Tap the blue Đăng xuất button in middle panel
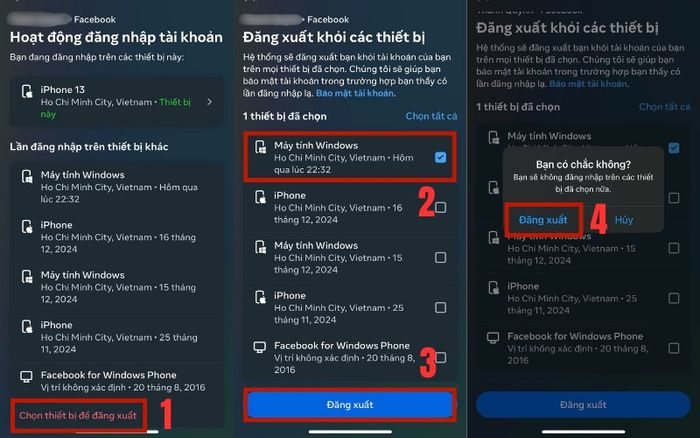Viewport: 700px width, 438px height. (x=350, y=405)
